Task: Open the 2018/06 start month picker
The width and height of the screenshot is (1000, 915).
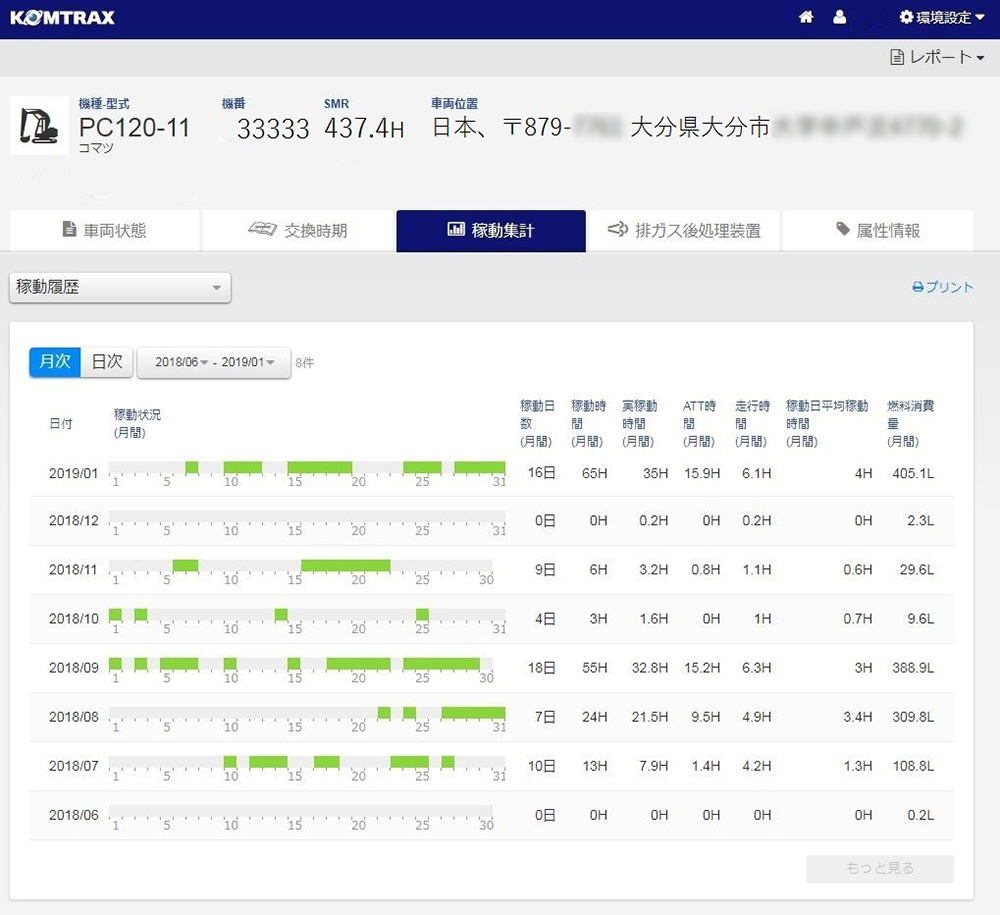Action: (181, 362)
